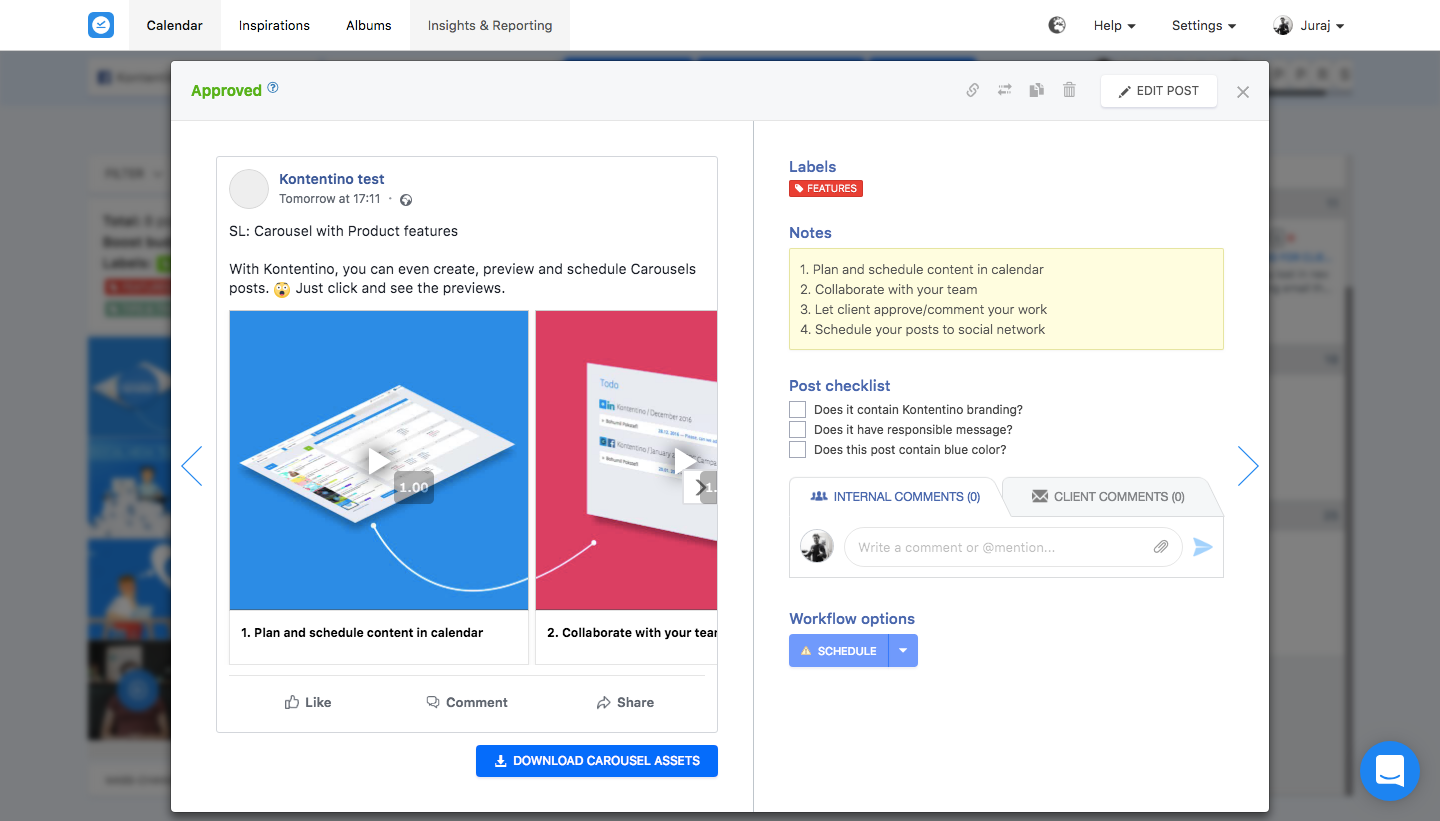Open the Settings dropdown menu
Image resolution: width=1440 pixels, height=821 pixels.
coord(1204,26)
